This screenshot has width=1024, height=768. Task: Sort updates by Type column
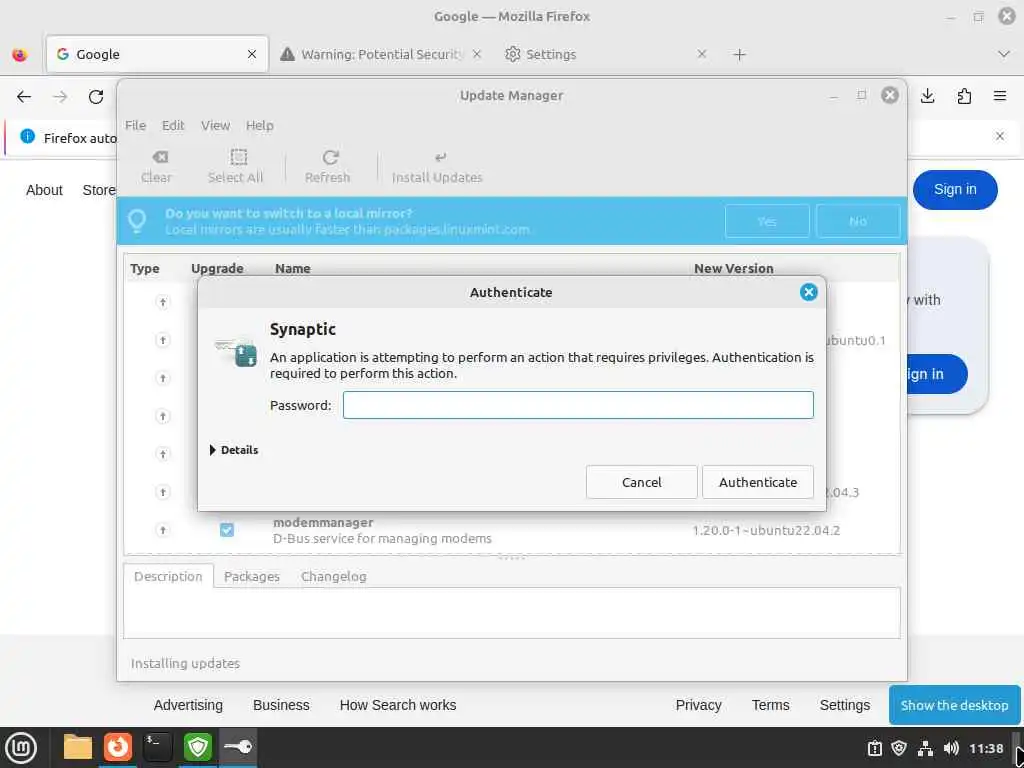pyautogui.click(x=145, y=268)
